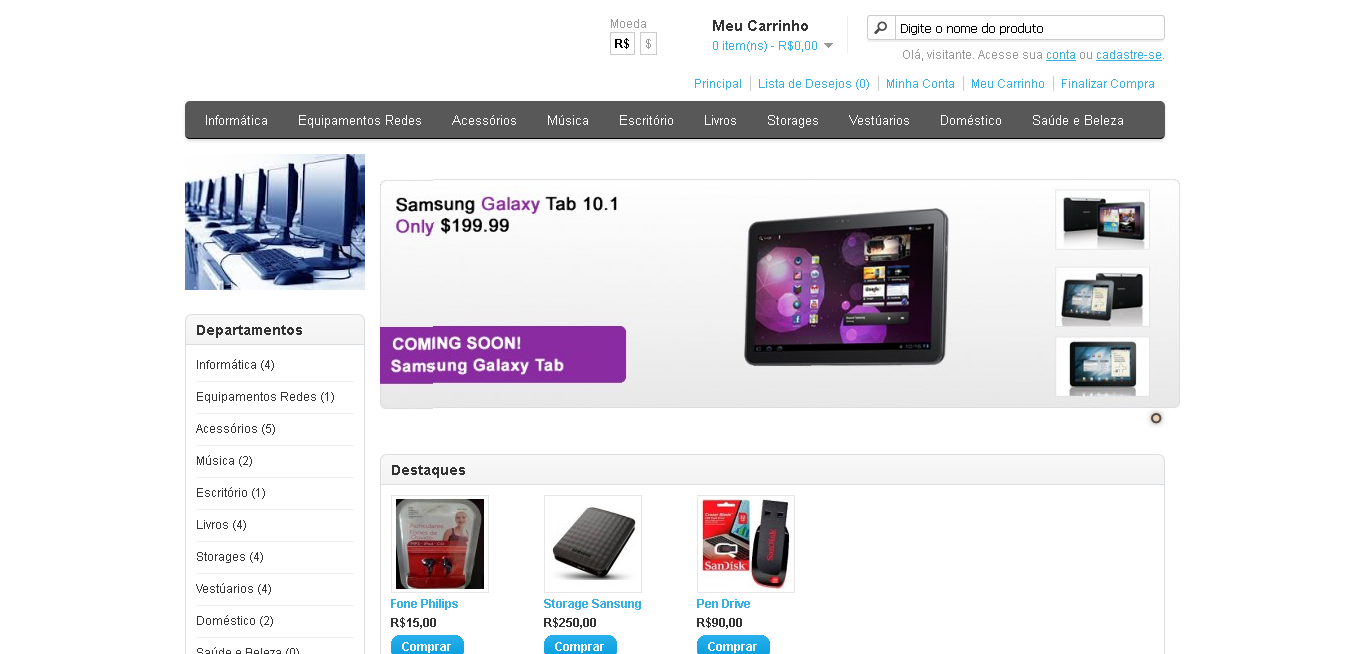The image size is (1366, 654).
Task: Open the Saúde e Beleza menu
Action: point(1078,120)
